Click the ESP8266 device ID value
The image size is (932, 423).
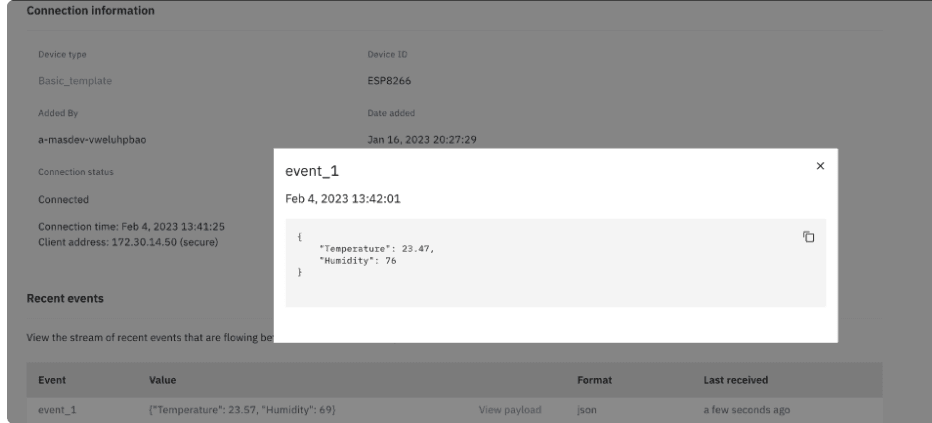tap(389, 81)
